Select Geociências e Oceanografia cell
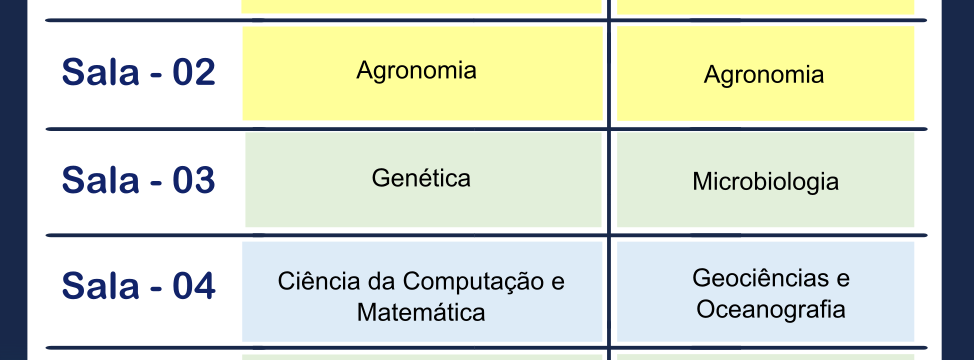Viewport: 974px width, 360px height. tap(765, 292)
